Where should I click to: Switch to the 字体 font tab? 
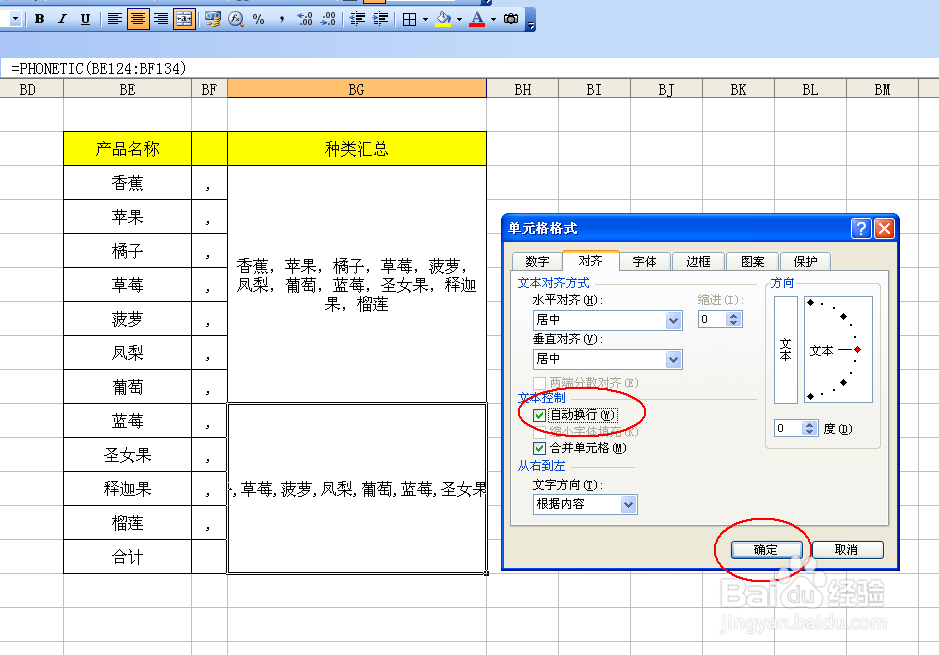point(644,261)
